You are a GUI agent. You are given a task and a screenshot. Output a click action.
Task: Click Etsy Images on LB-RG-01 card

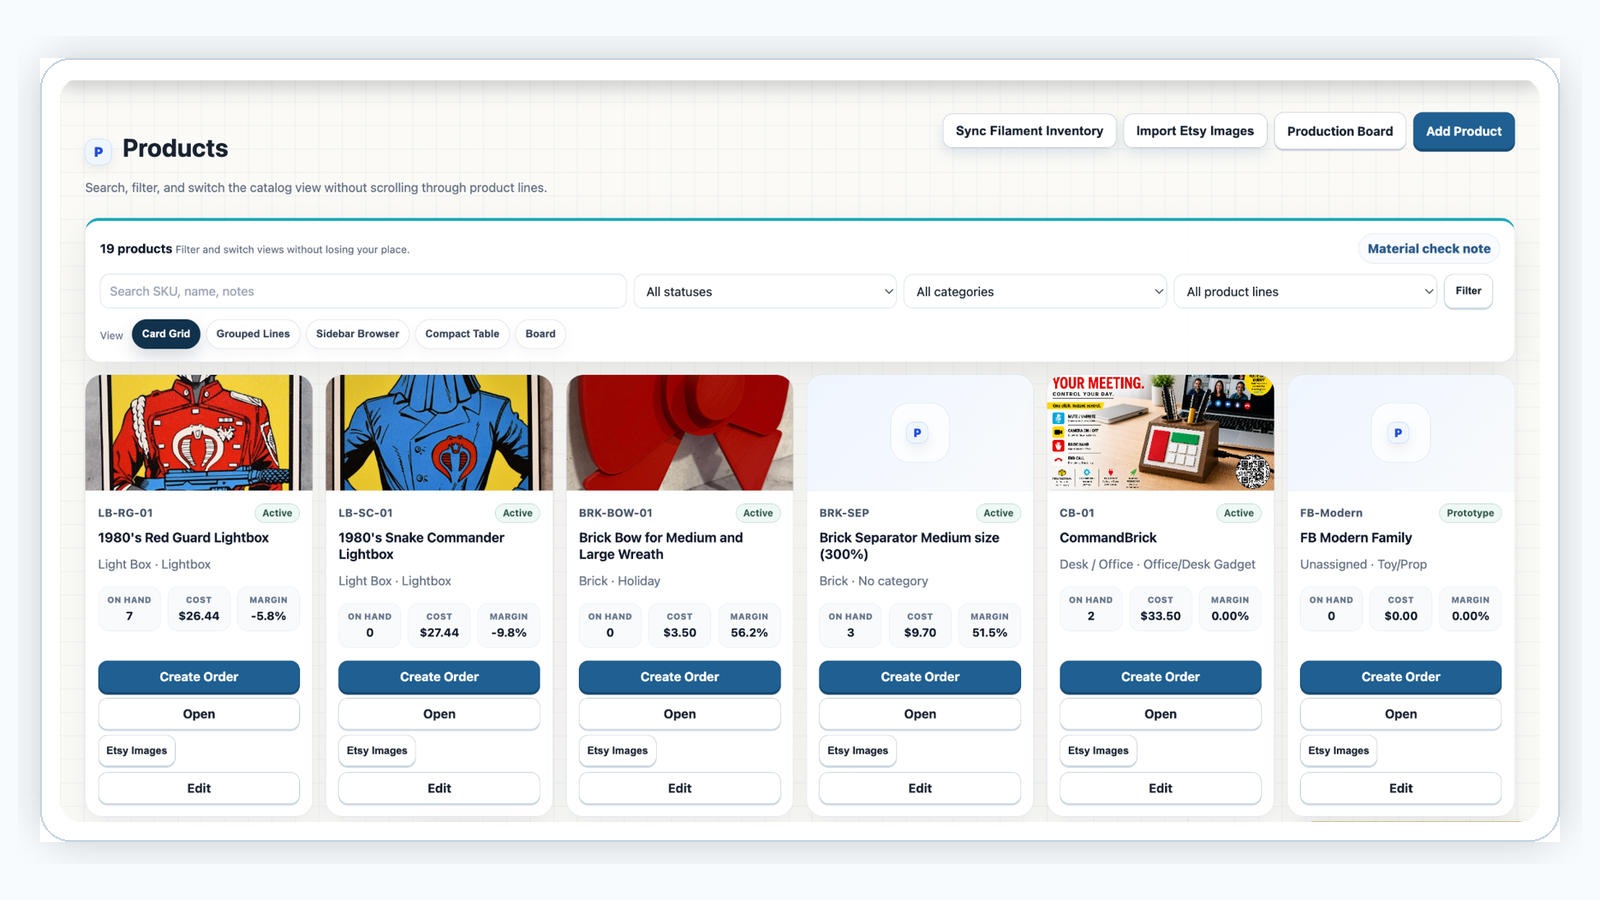[x=137, y=751]
